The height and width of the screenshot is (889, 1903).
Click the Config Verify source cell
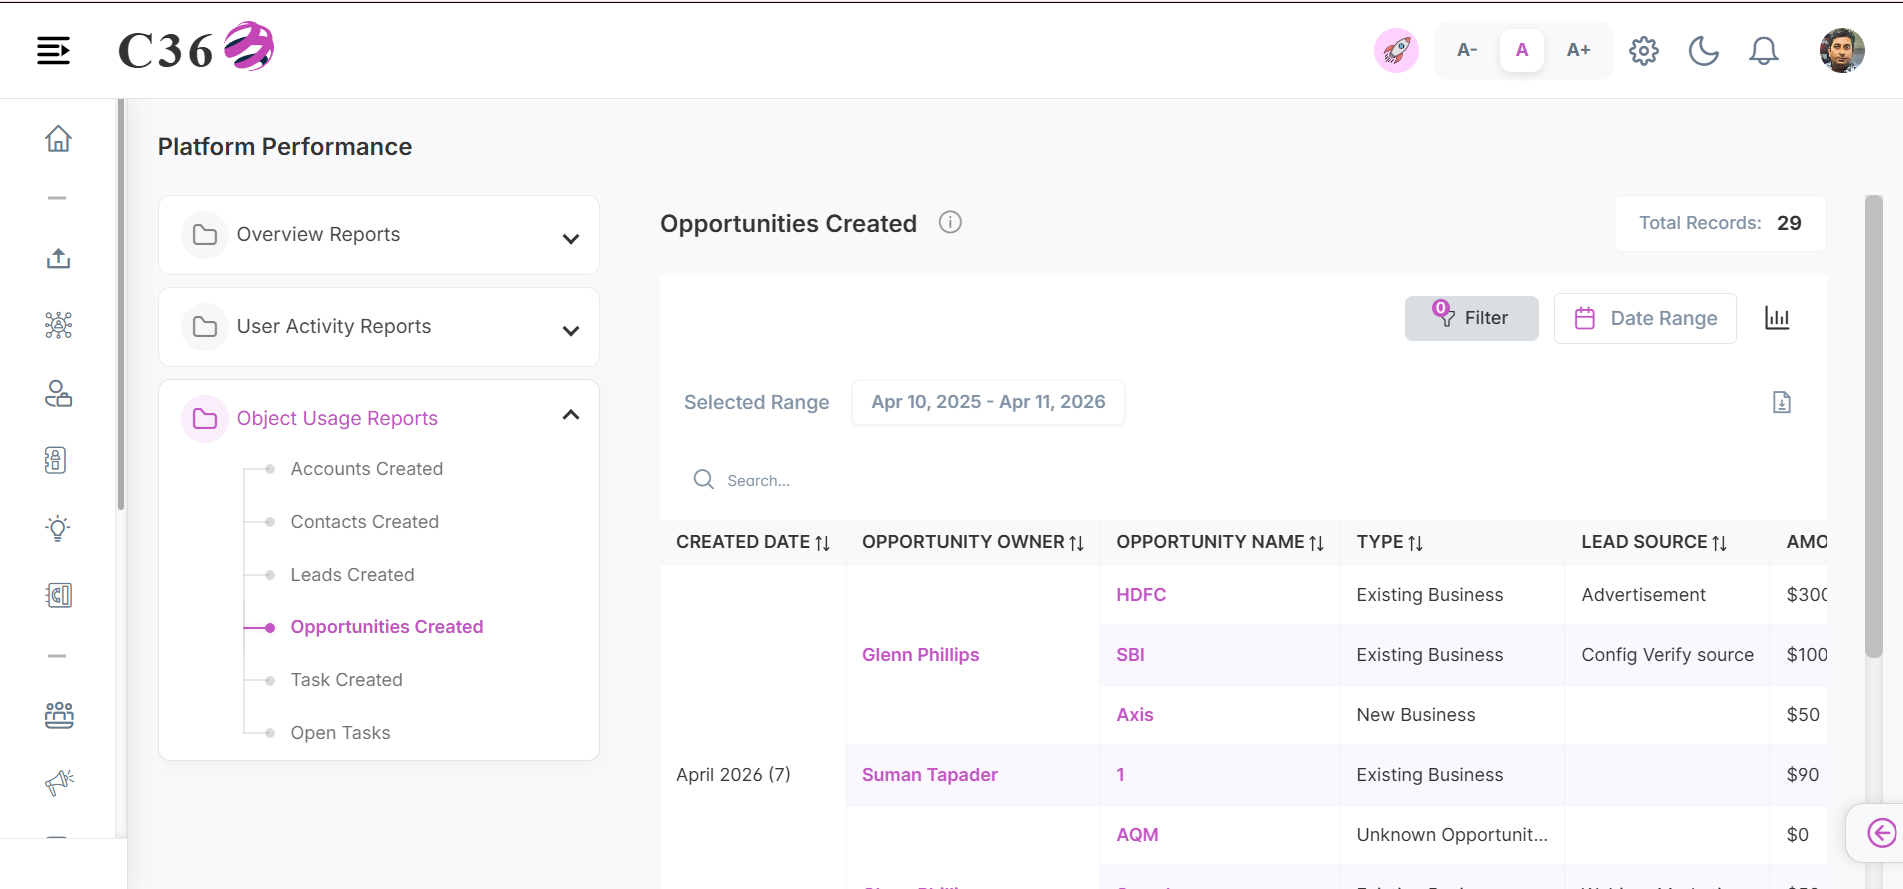1667,655
